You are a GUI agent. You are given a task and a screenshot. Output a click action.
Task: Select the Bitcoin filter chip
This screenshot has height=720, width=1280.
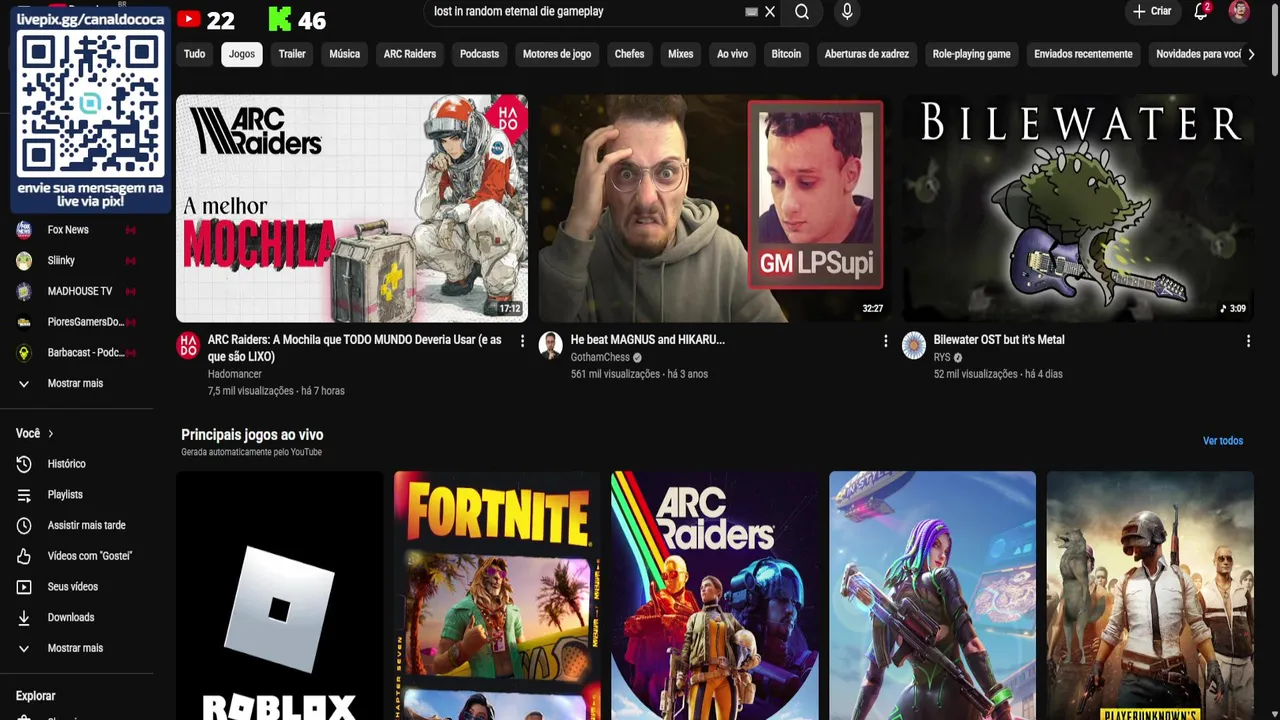coord(786,54)
